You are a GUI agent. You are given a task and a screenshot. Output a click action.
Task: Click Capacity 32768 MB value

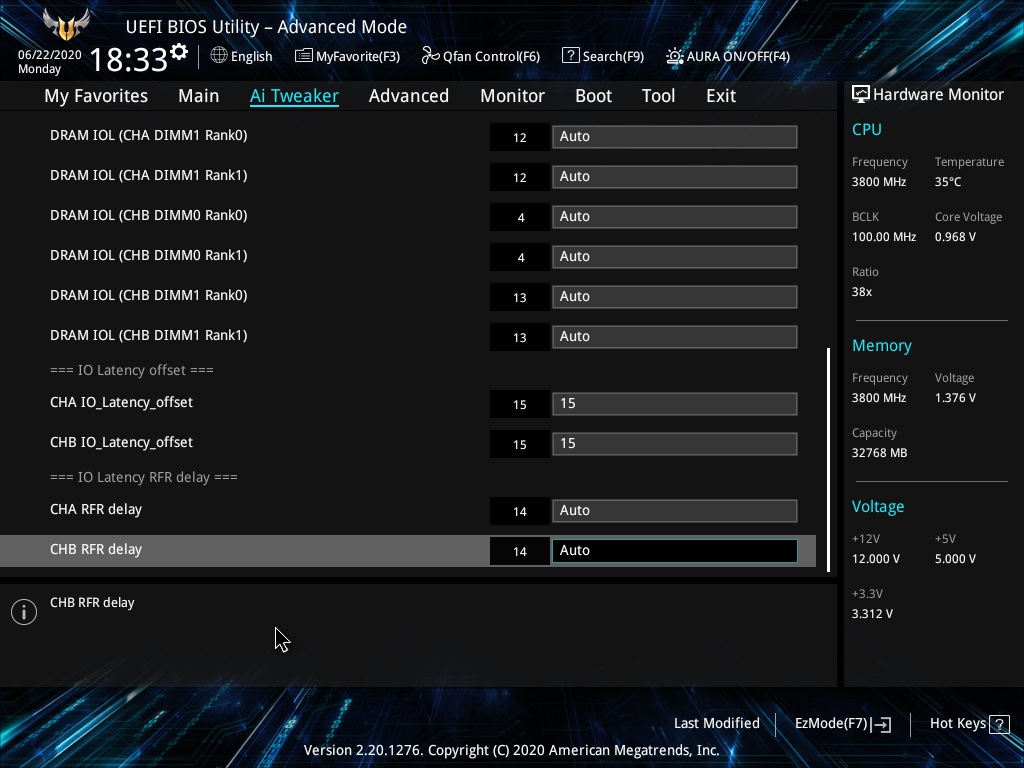click(879, 453)
